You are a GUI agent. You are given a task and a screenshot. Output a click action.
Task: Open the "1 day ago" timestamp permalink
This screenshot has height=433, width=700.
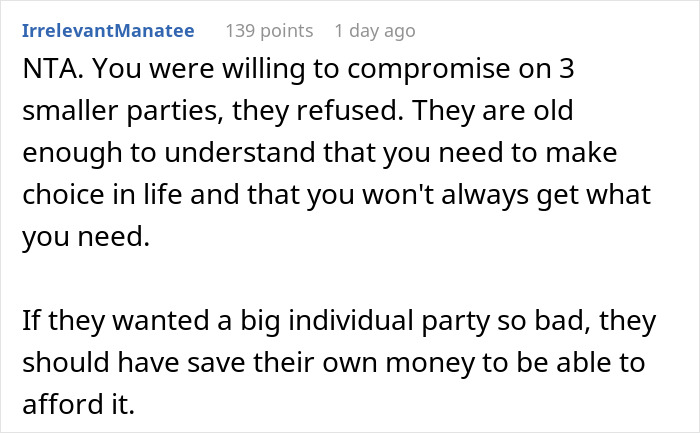tap(375, 31)
